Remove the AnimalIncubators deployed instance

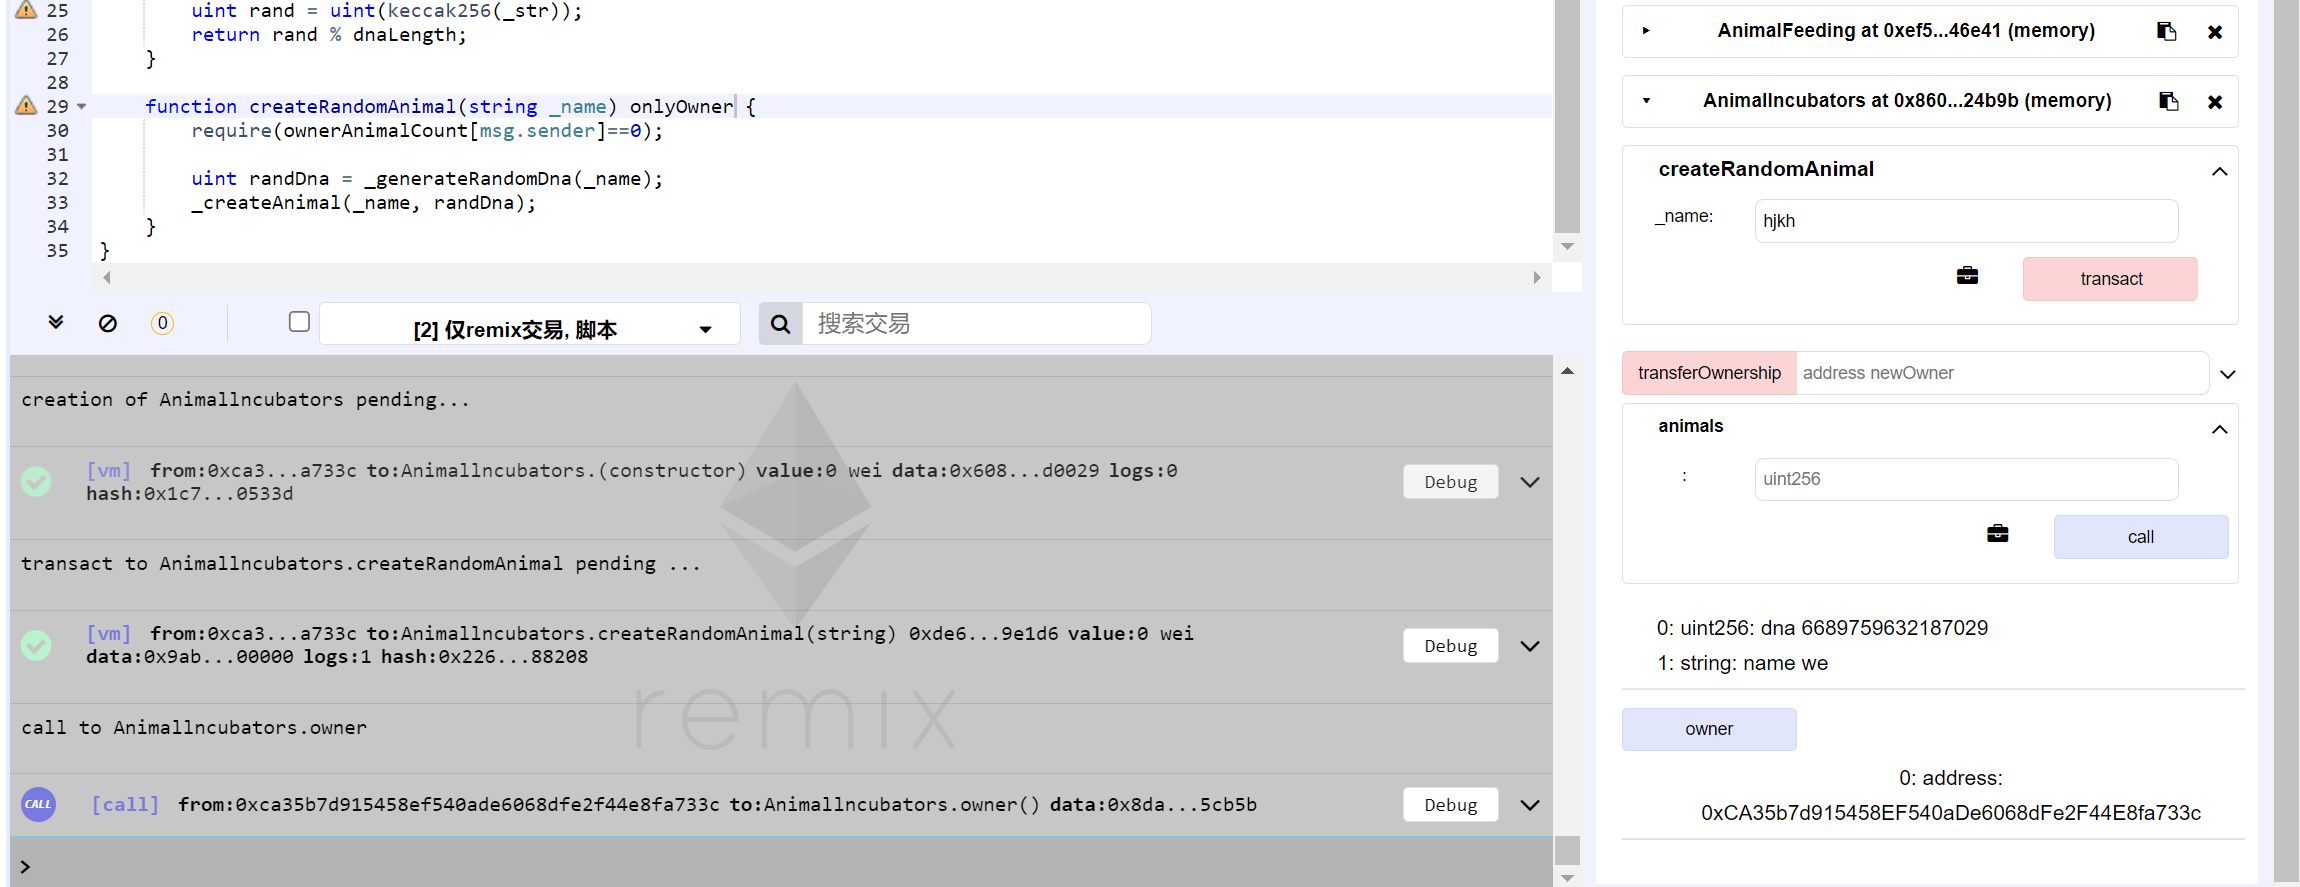tap(2215, 102)
